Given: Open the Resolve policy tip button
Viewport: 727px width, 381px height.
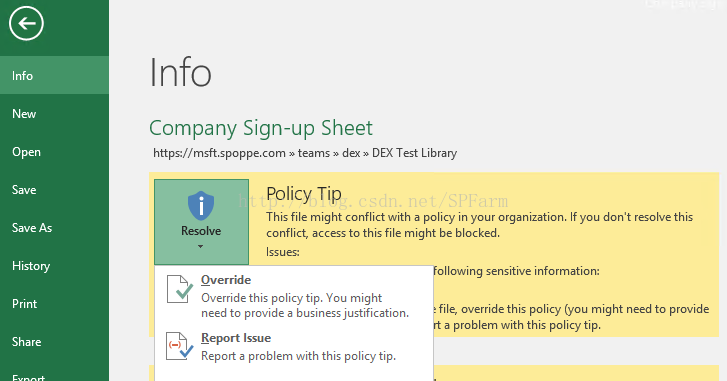Looking at the screenshot, I should coord(201,222).
